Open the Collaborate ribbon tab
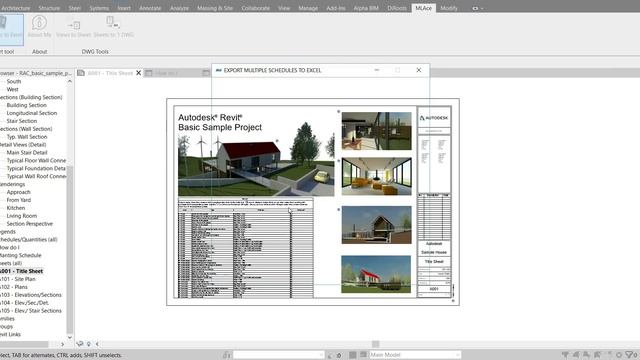The height and width of the screenshot is (360, 640). (x=256, y=8)
